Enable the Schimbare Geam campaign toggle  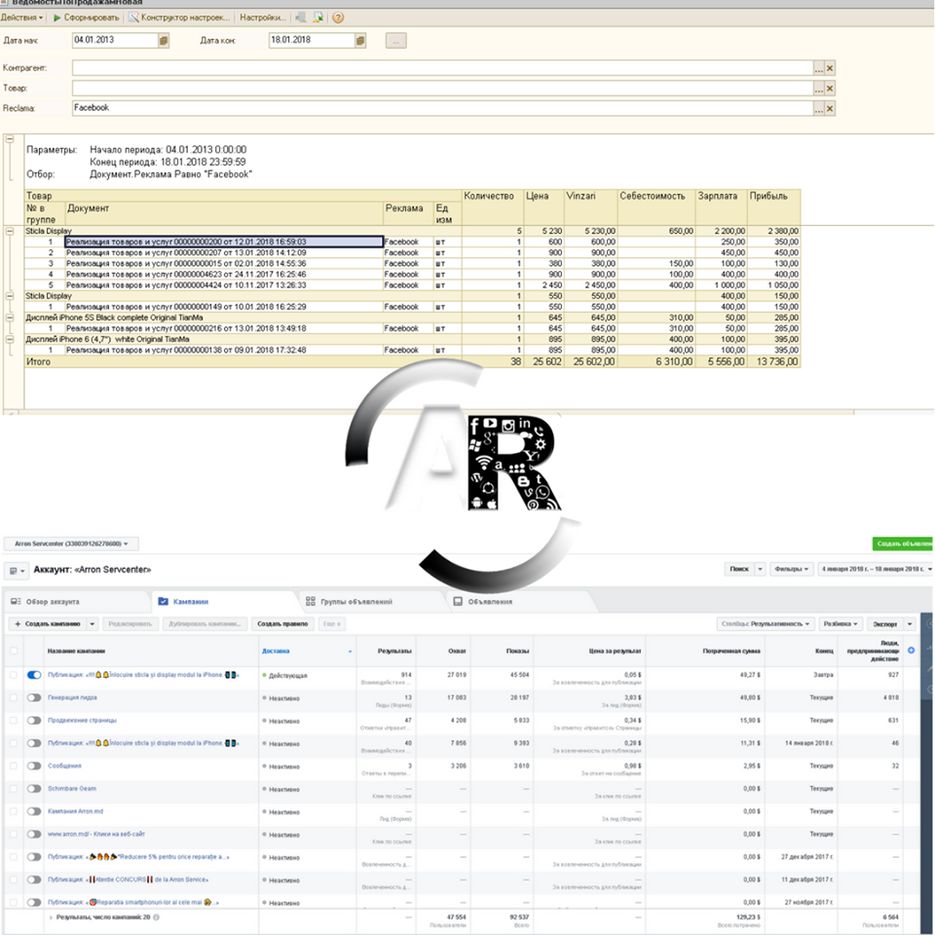(34, 788)
